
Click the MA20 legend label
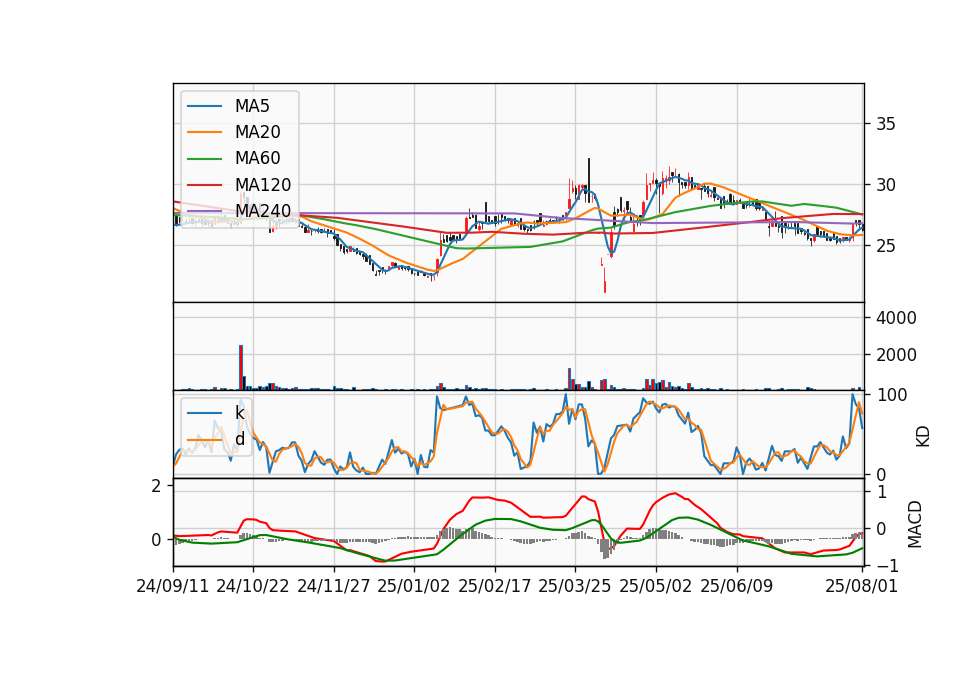(x=257, y=132)
